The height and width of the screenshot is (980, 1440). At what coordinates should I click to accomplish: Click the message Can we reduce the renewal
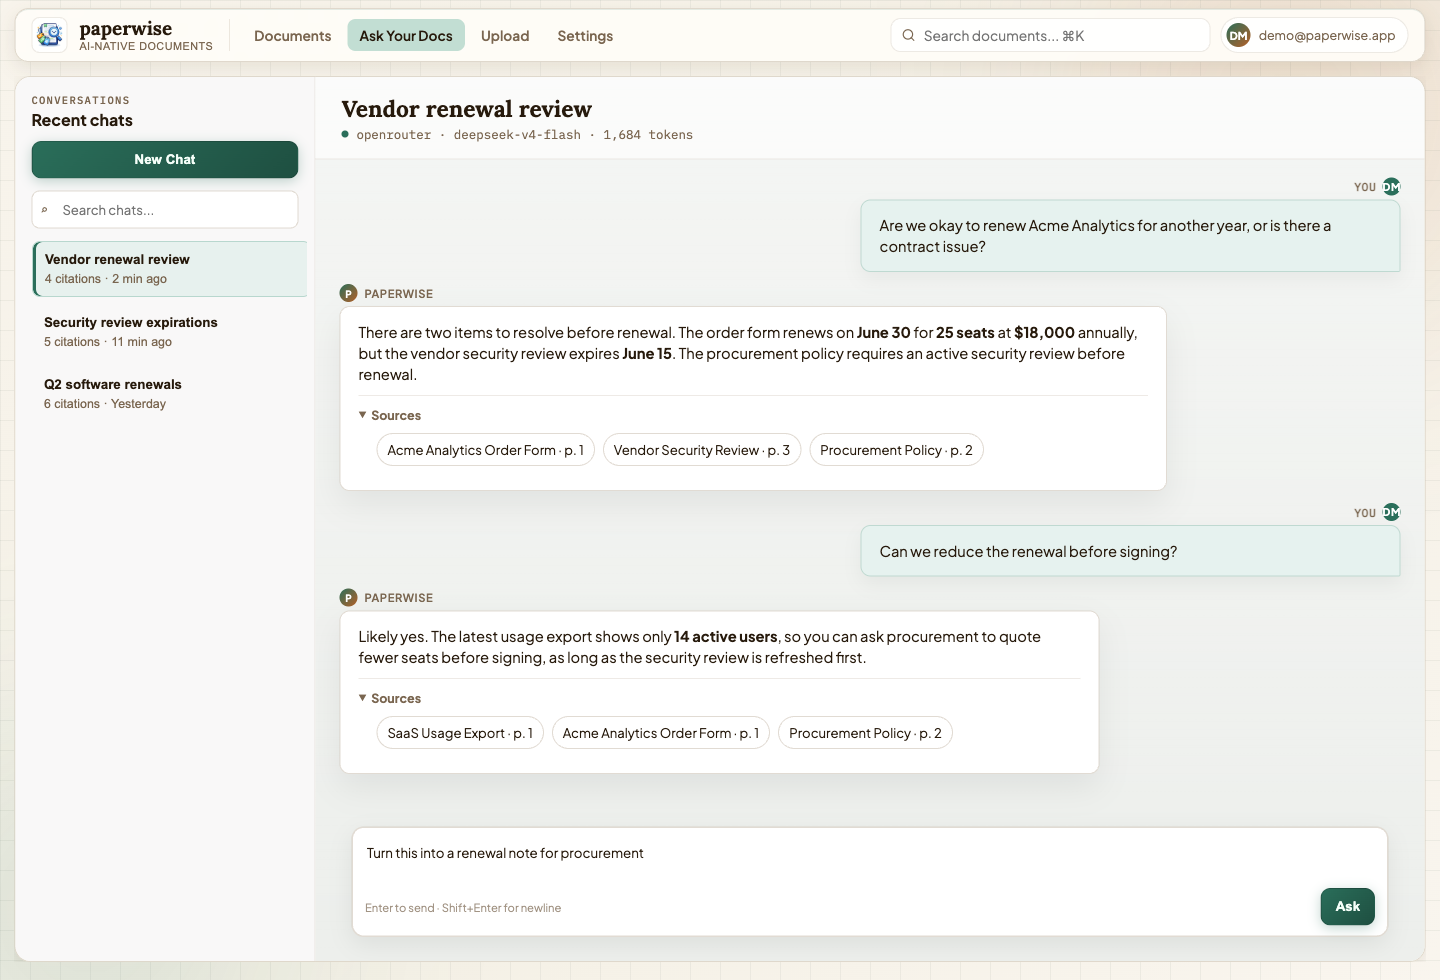[1130, 551]
